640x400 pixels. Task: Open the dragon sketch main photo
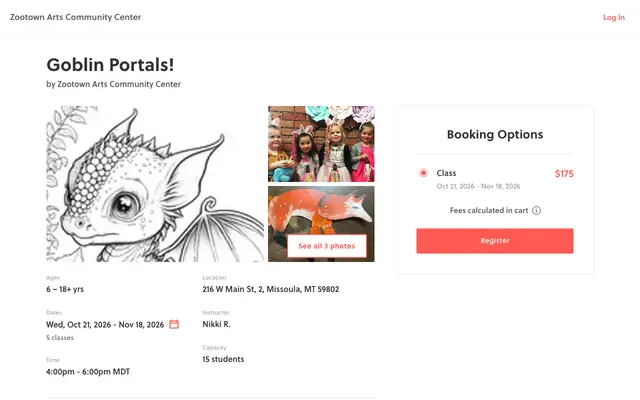point(155,184)
